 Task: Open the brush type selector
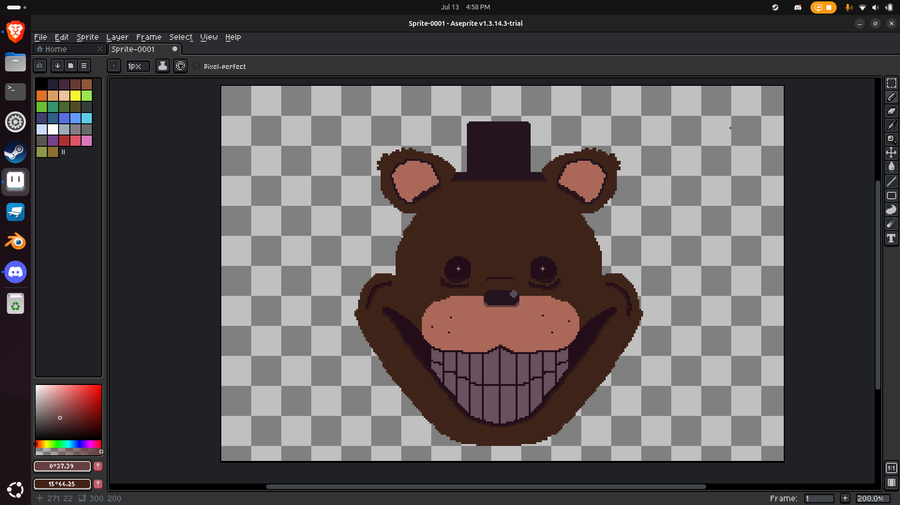[x=114, y=66]
